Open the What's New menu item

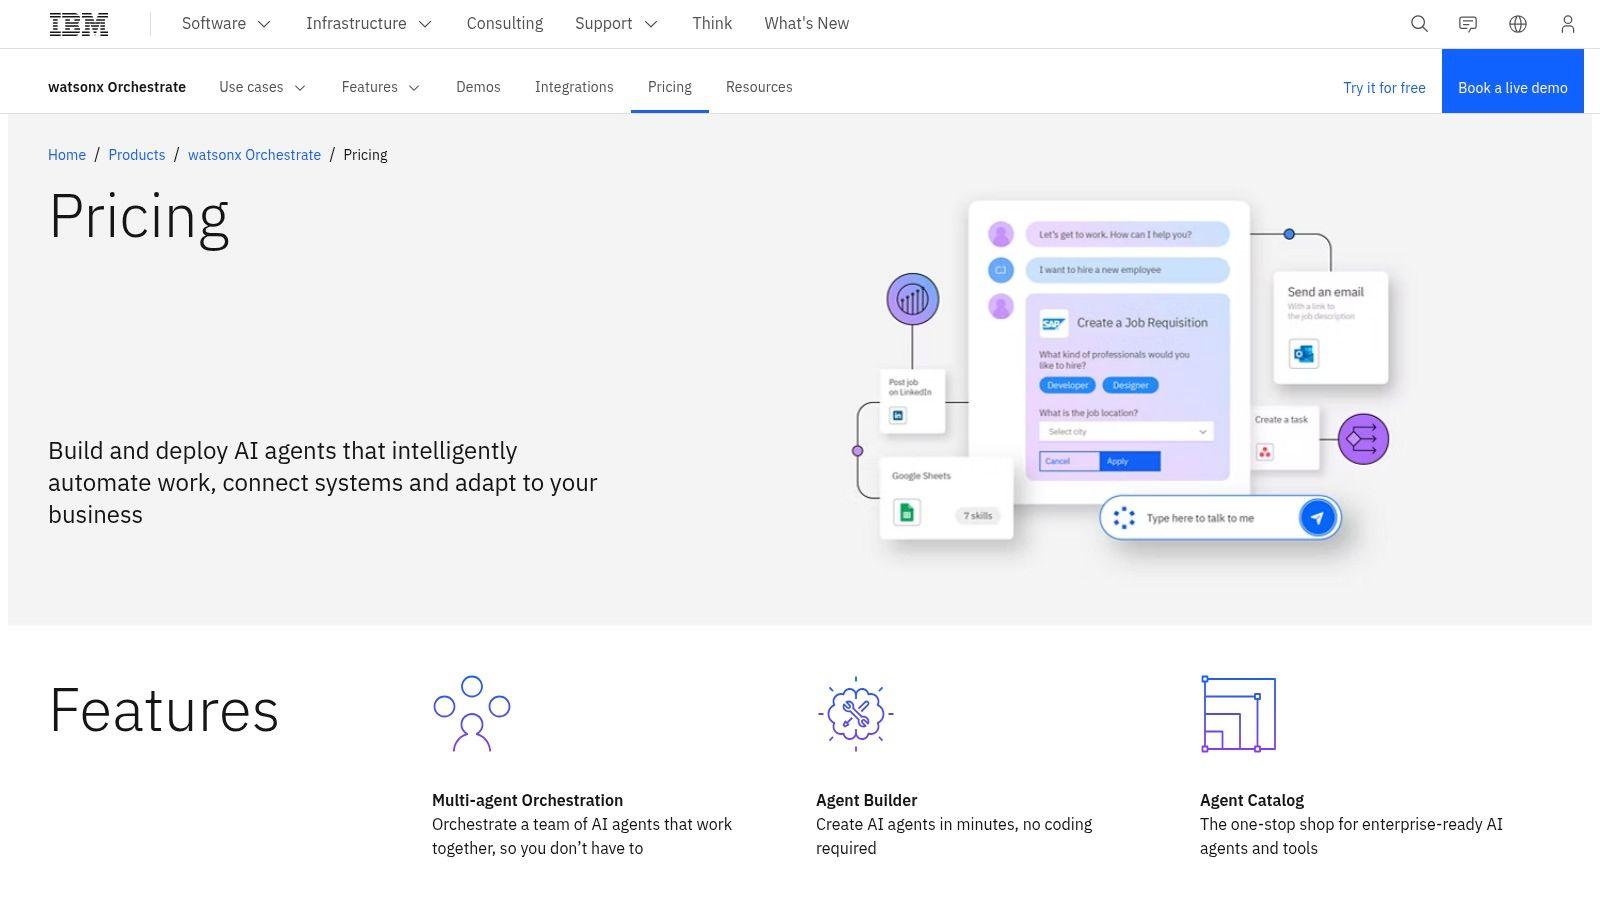coord(807,24)
